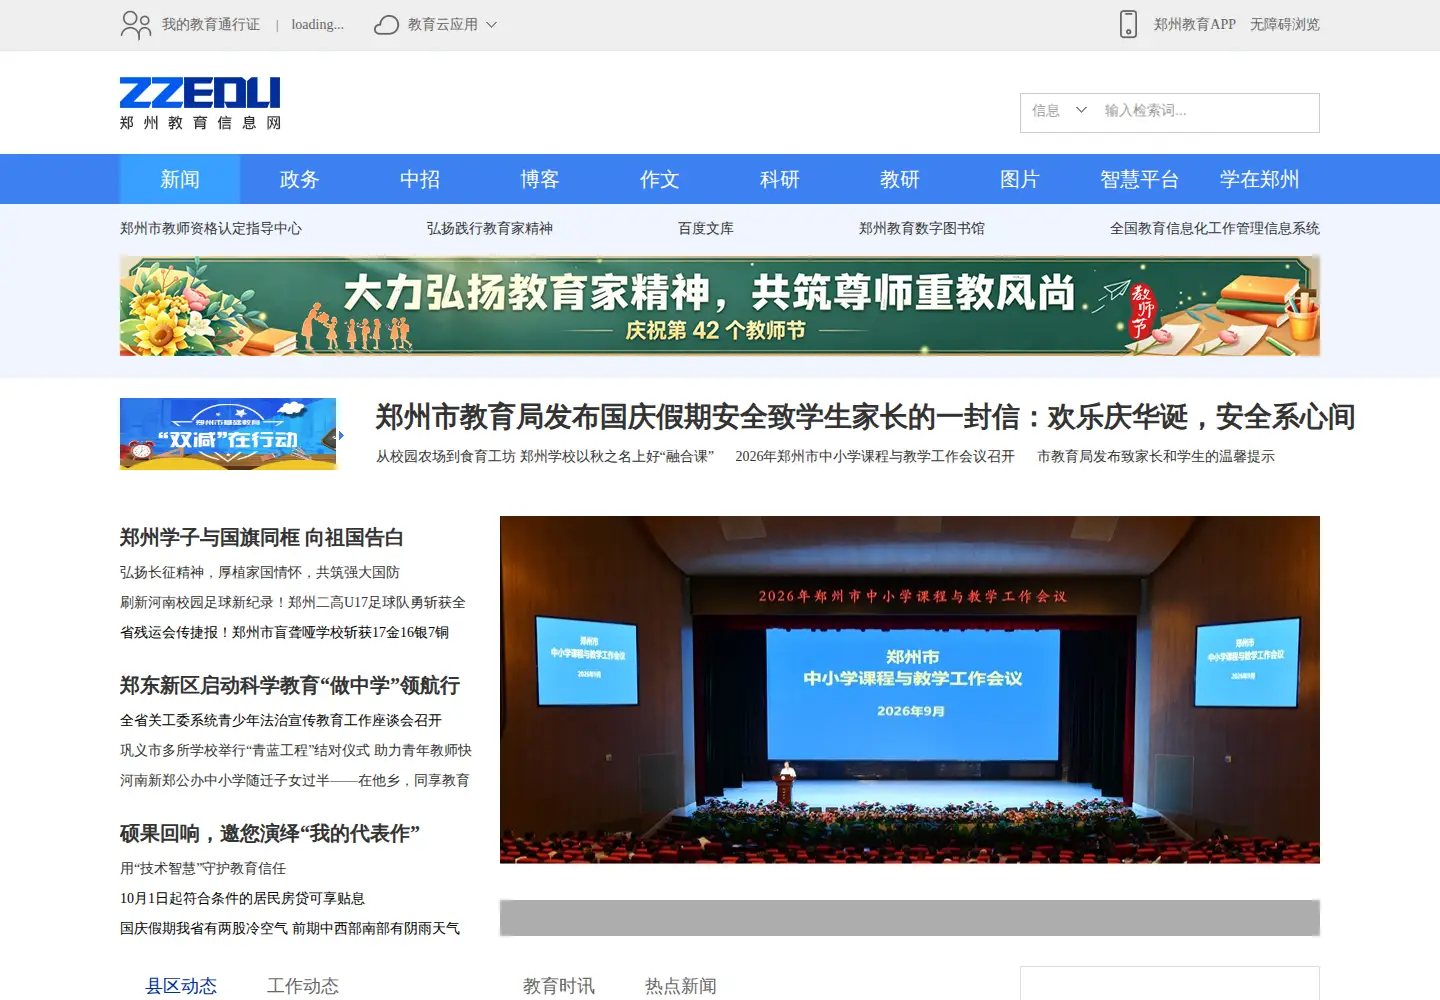Open the 郑东新区启动科学教育 headline
Image resolution: width=1440 pixels, height=1000 pixels.
coord(290,686)
